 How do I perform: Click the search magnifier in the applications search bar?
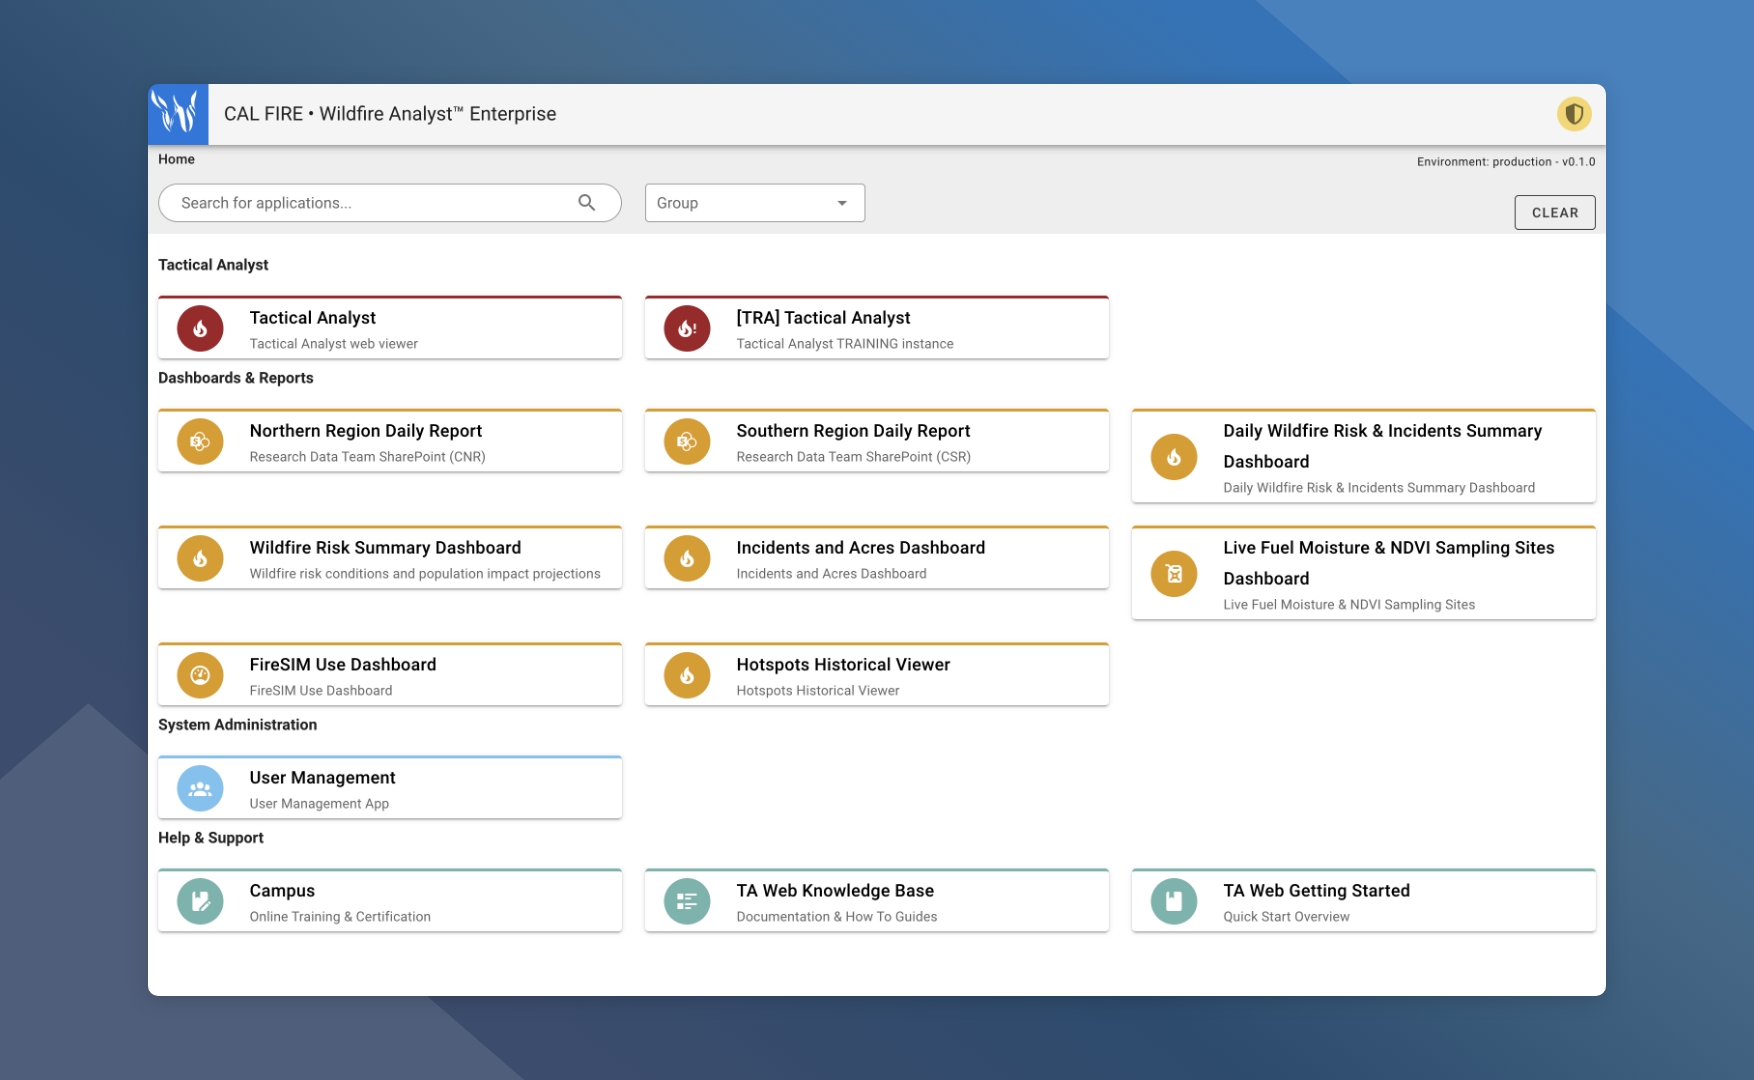tap(587, 202)
